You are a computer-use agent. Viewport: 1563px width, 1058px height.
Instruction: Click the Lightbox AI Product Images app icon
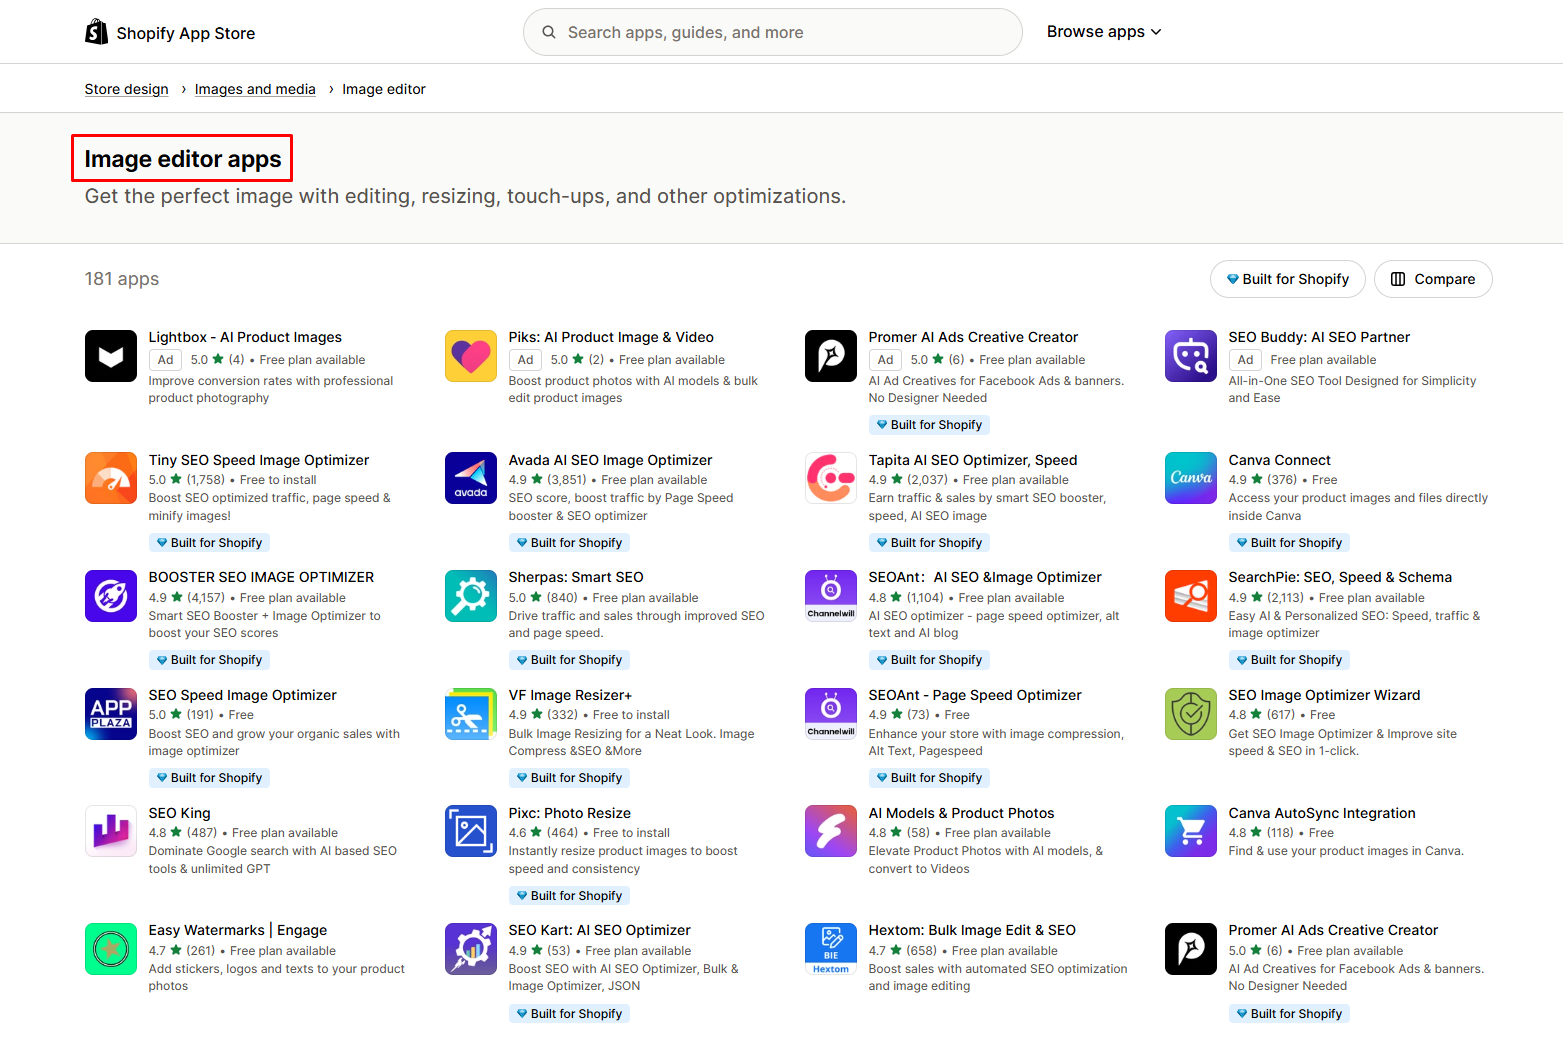[x=110, y=356]
